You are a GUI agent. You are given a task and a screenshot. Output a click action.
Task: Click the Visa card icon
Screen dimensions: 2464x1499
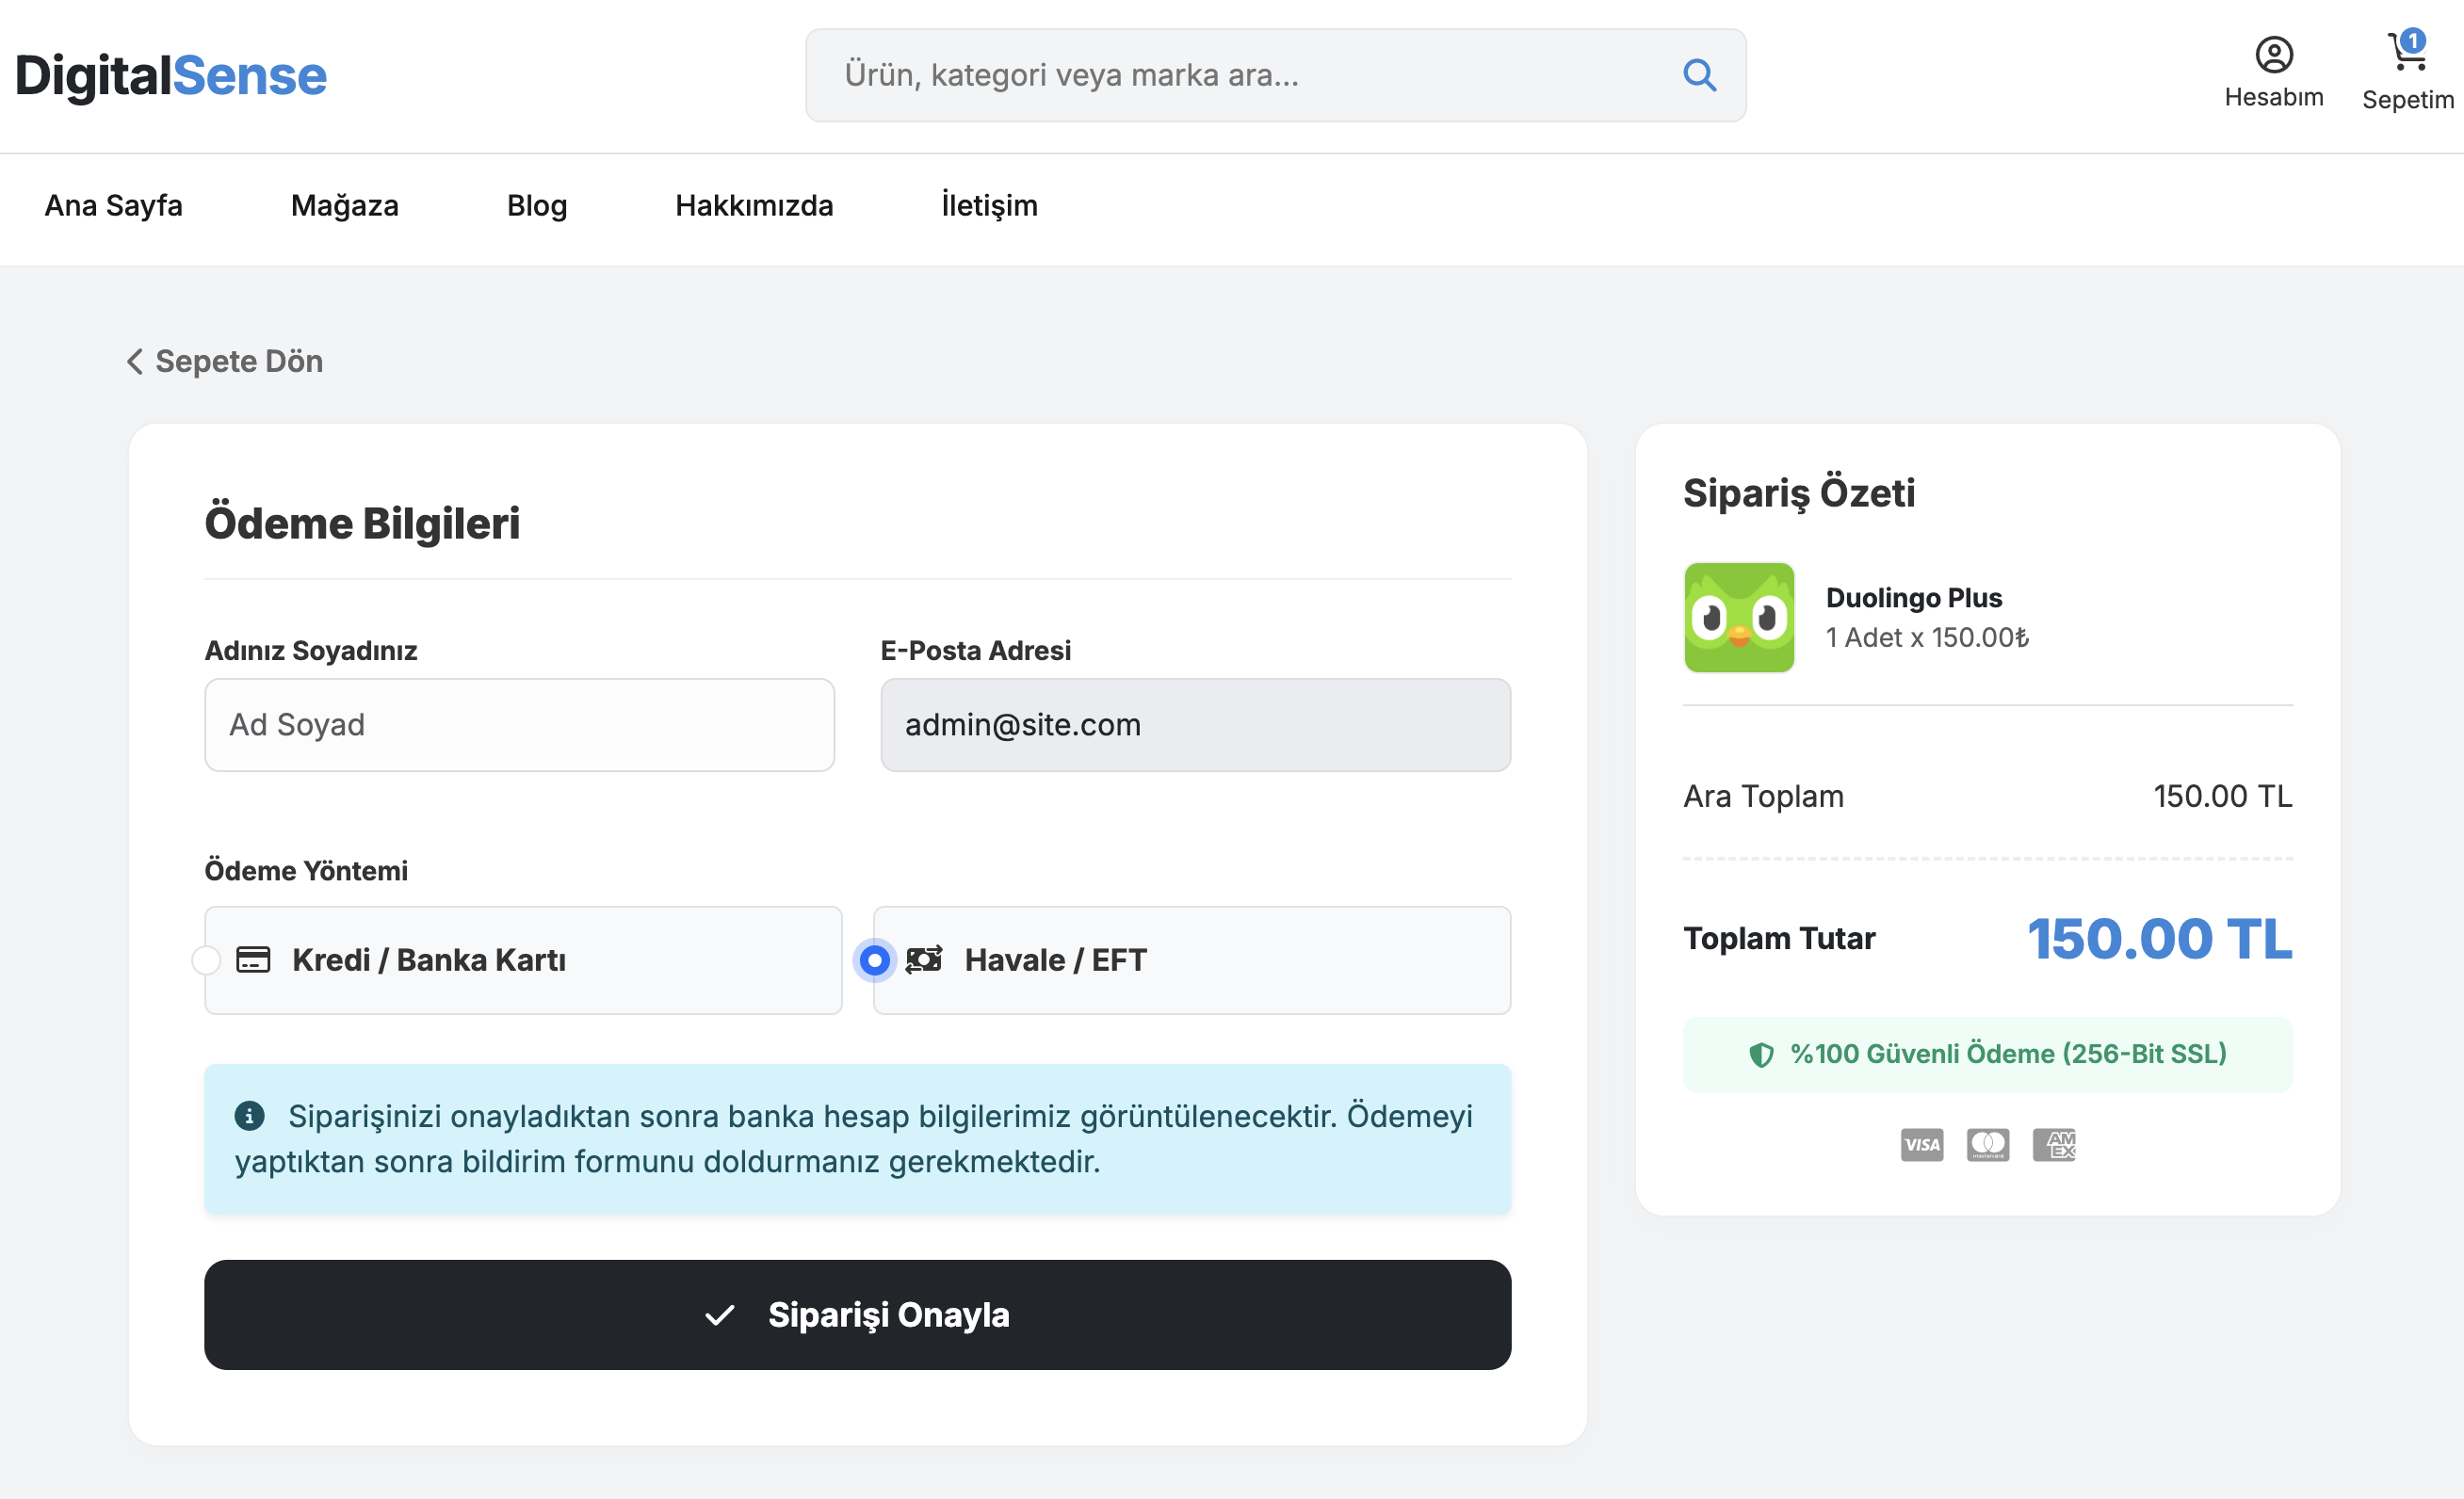[x=1921, y=1144]
